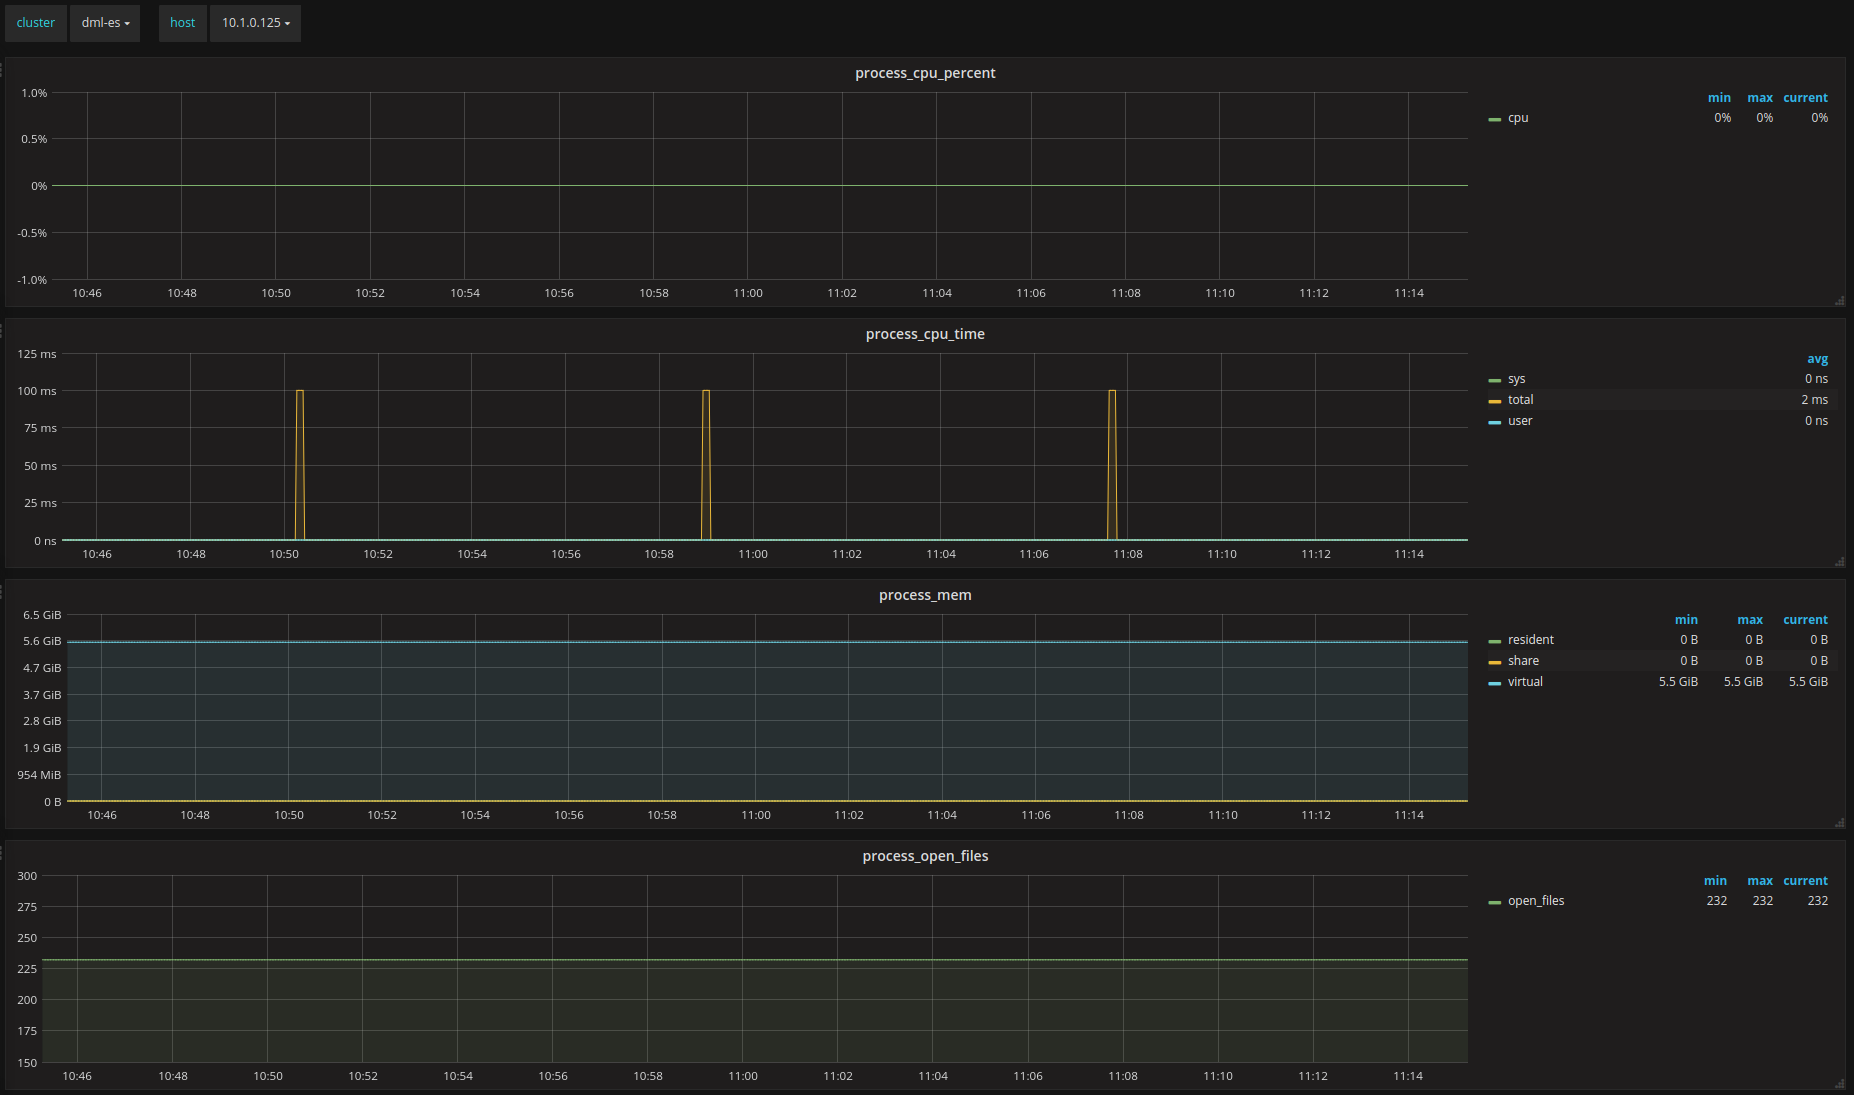The image size is (1854, 1095).
Task: Click the virtual series color icon
Action: [1495, 683]
